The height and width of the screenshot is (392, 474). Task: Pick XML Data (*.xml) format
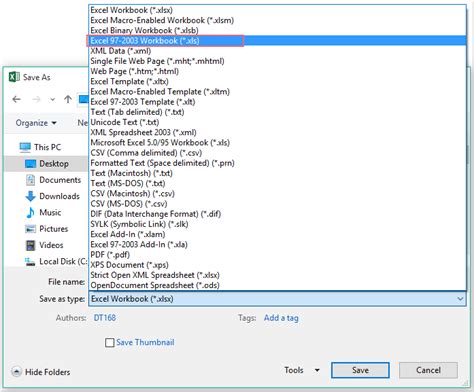277,51
